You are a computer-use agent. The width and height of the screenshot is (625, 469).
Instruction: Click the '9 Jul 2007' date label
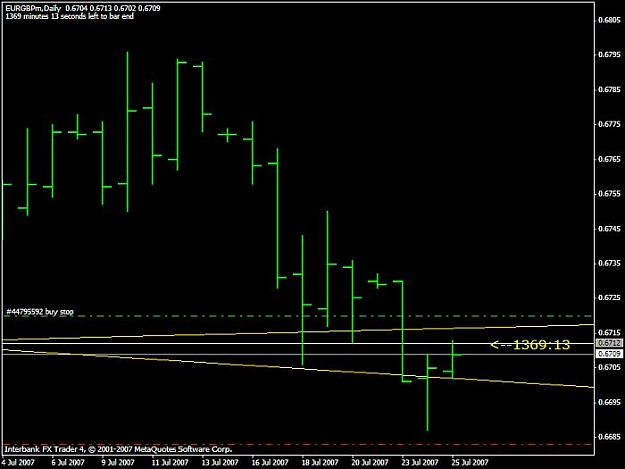coord(118,463)
